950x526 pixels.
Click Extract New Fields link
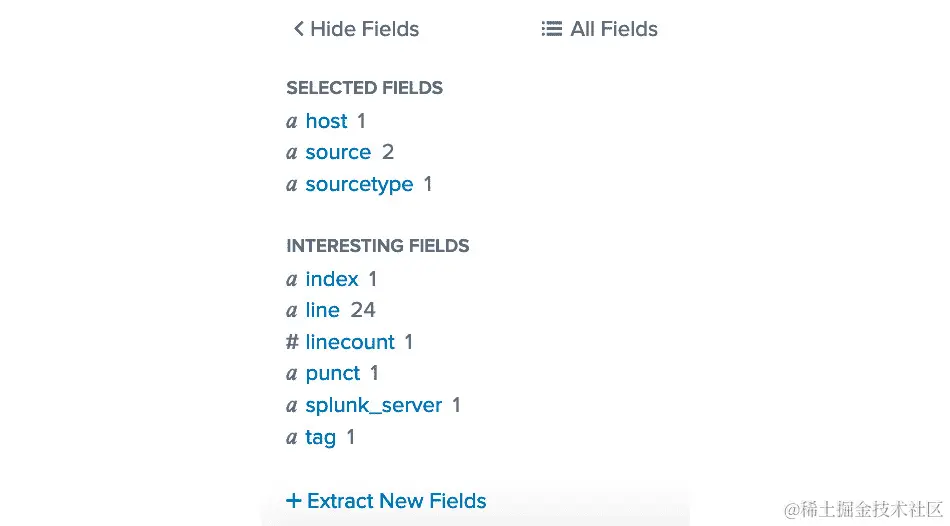396,501
